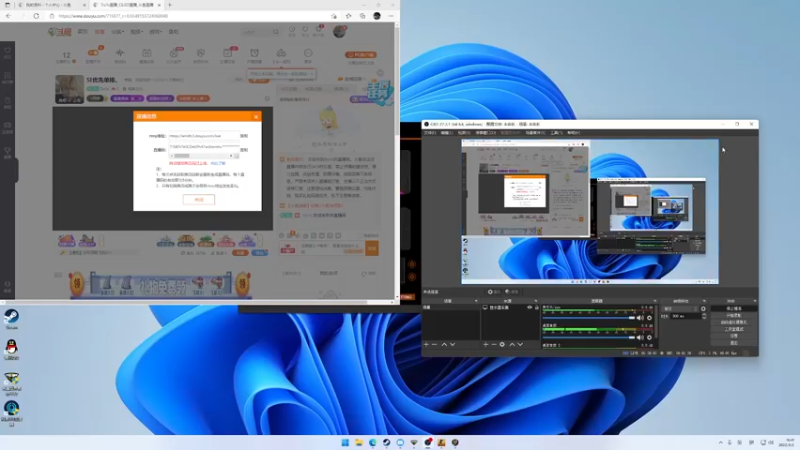The image size is (800, 450).
Task: Open Edge browser from taskbar
Action: tap(373, 442)
